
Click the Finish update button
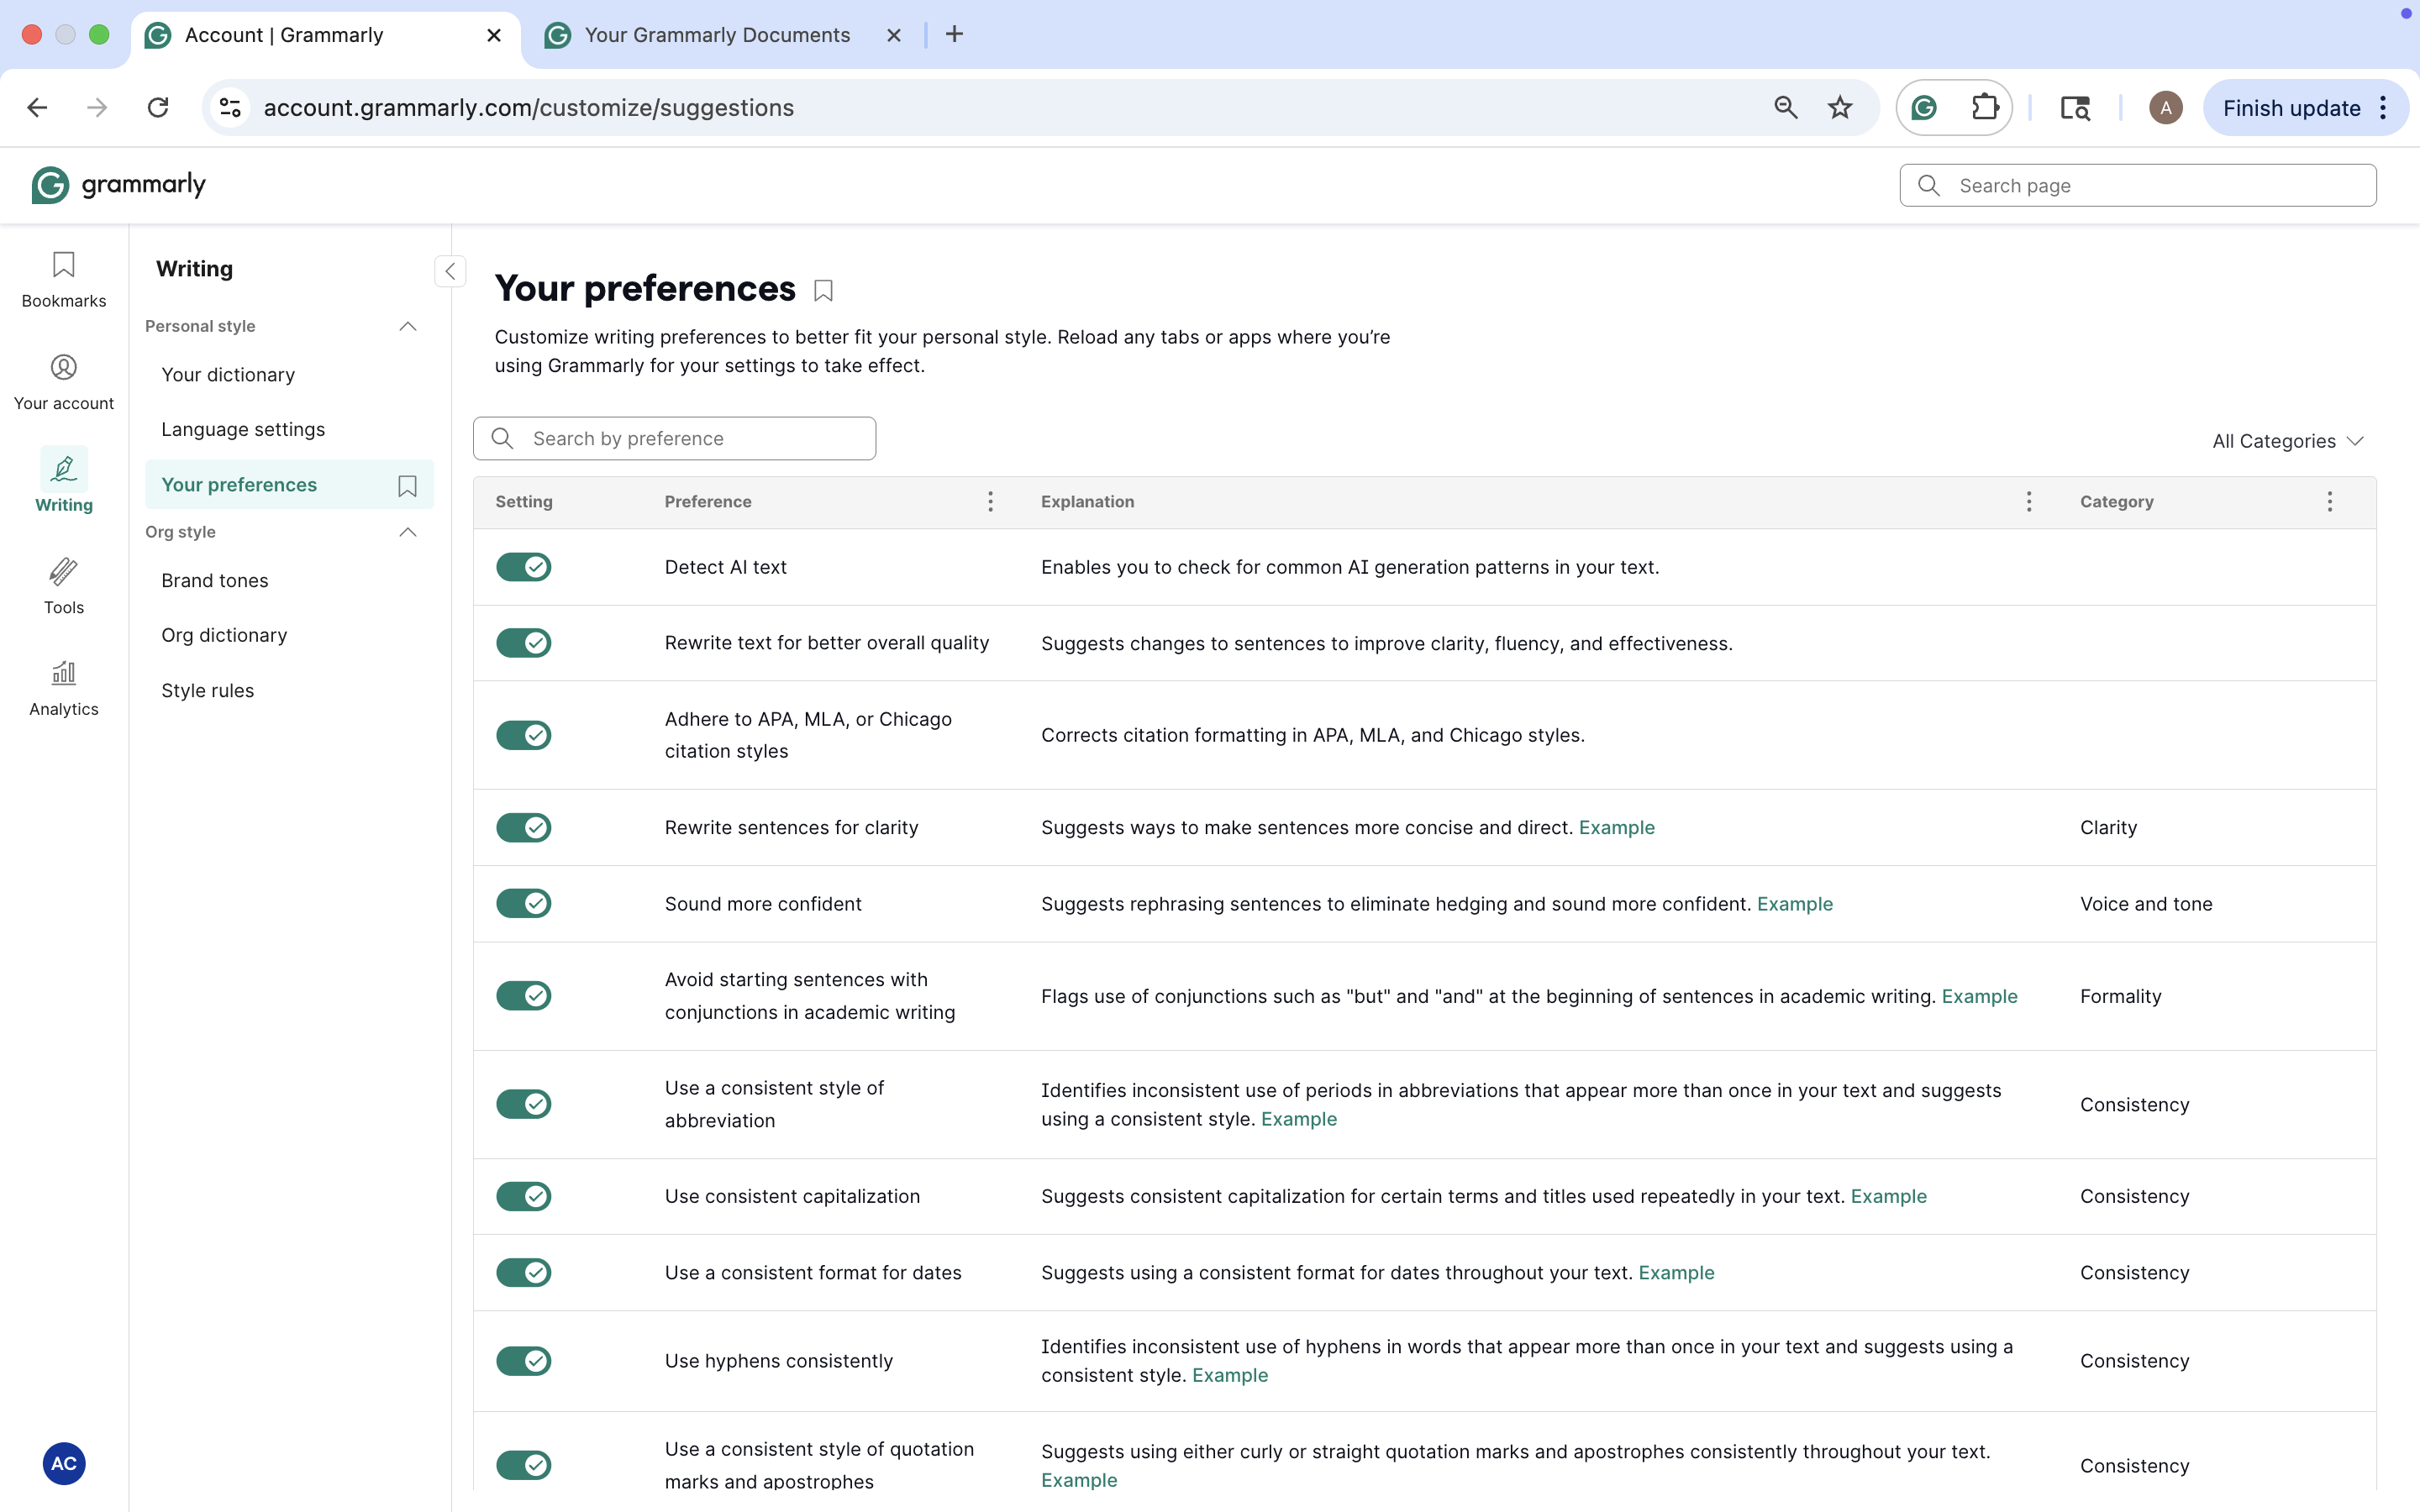point(2292,107)
